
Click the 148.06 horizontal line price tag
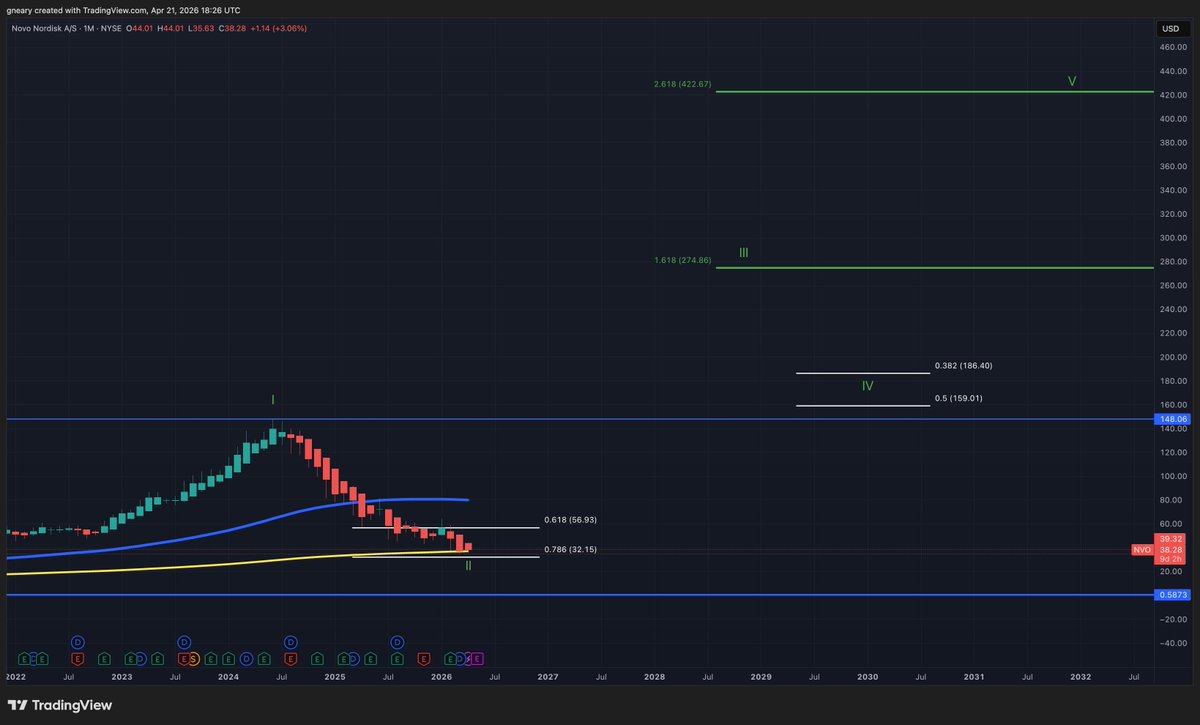(1173, 419)
